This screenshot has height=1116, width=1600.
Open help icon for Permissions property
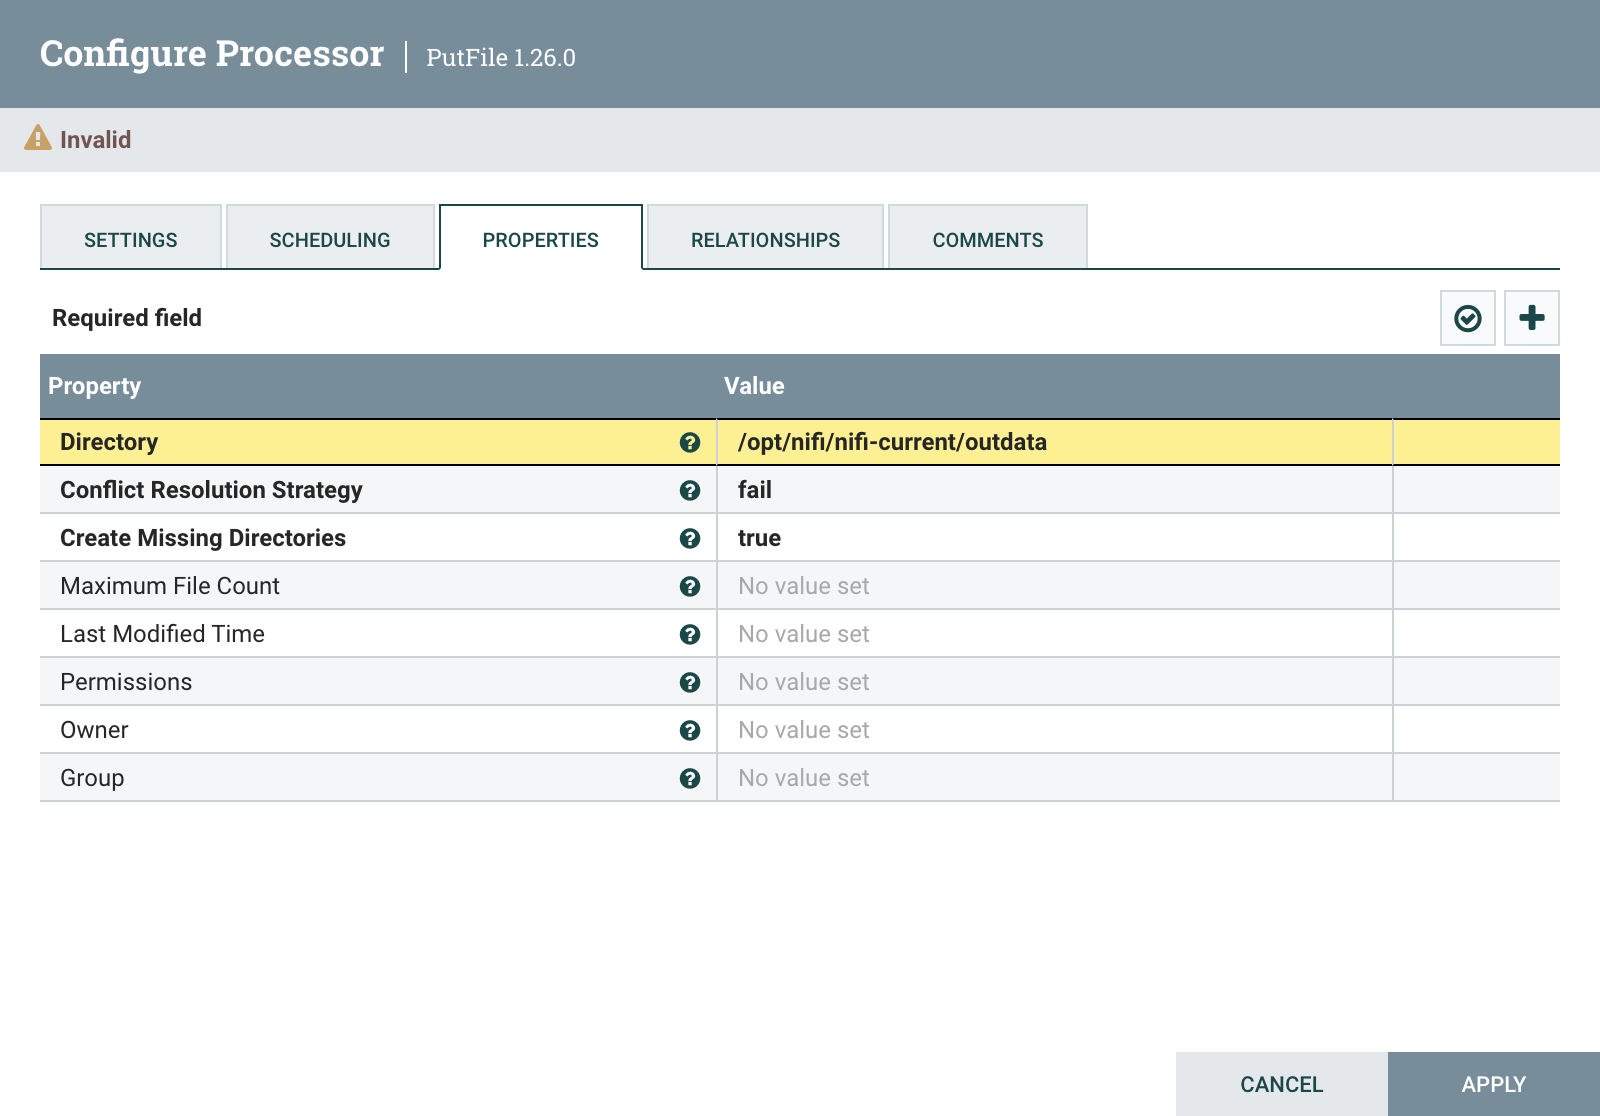[x=689, y=682]
